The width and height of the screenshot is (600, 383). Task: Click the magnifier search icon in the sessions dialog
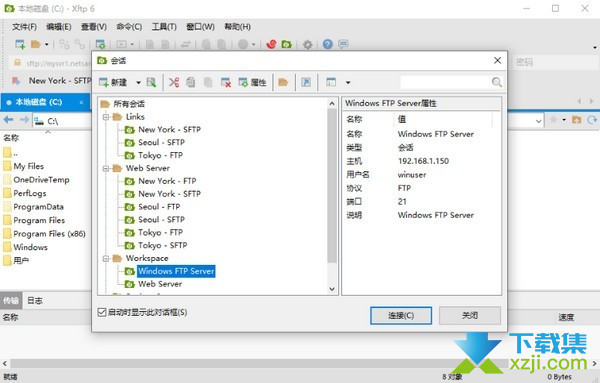(497, 82)
